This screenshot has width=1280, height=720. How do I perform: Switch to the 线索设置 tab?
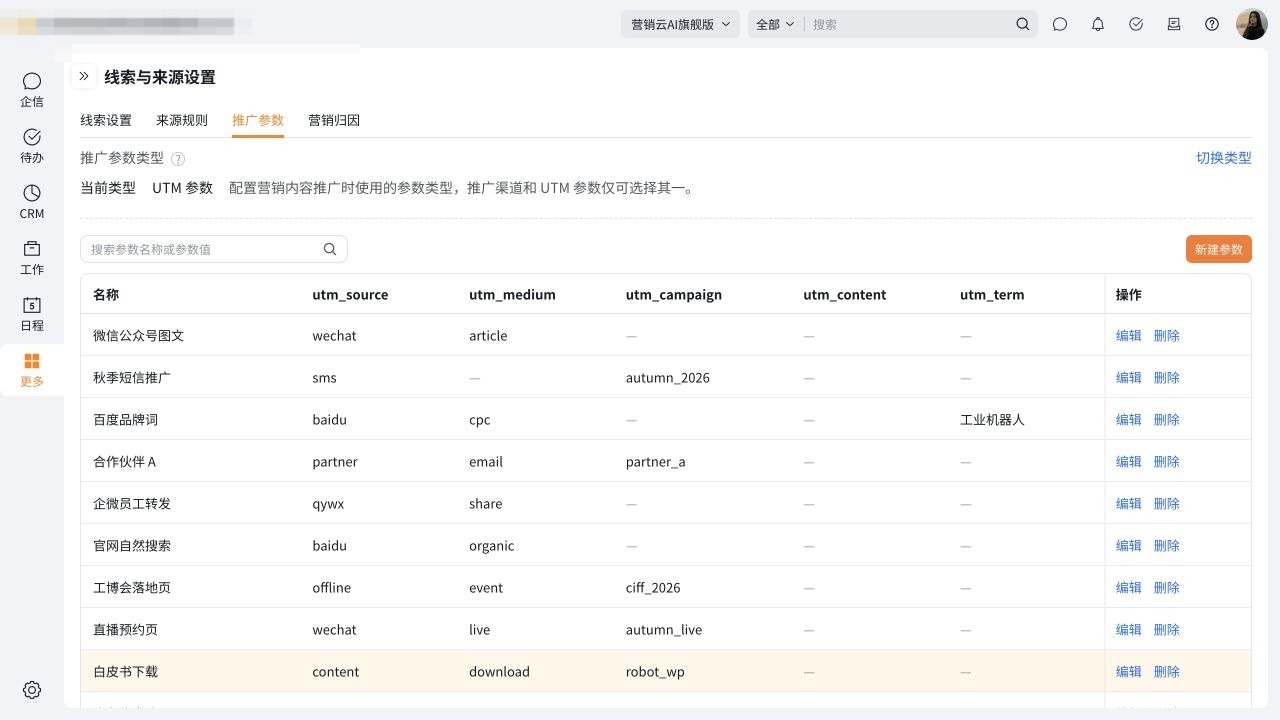106,120
